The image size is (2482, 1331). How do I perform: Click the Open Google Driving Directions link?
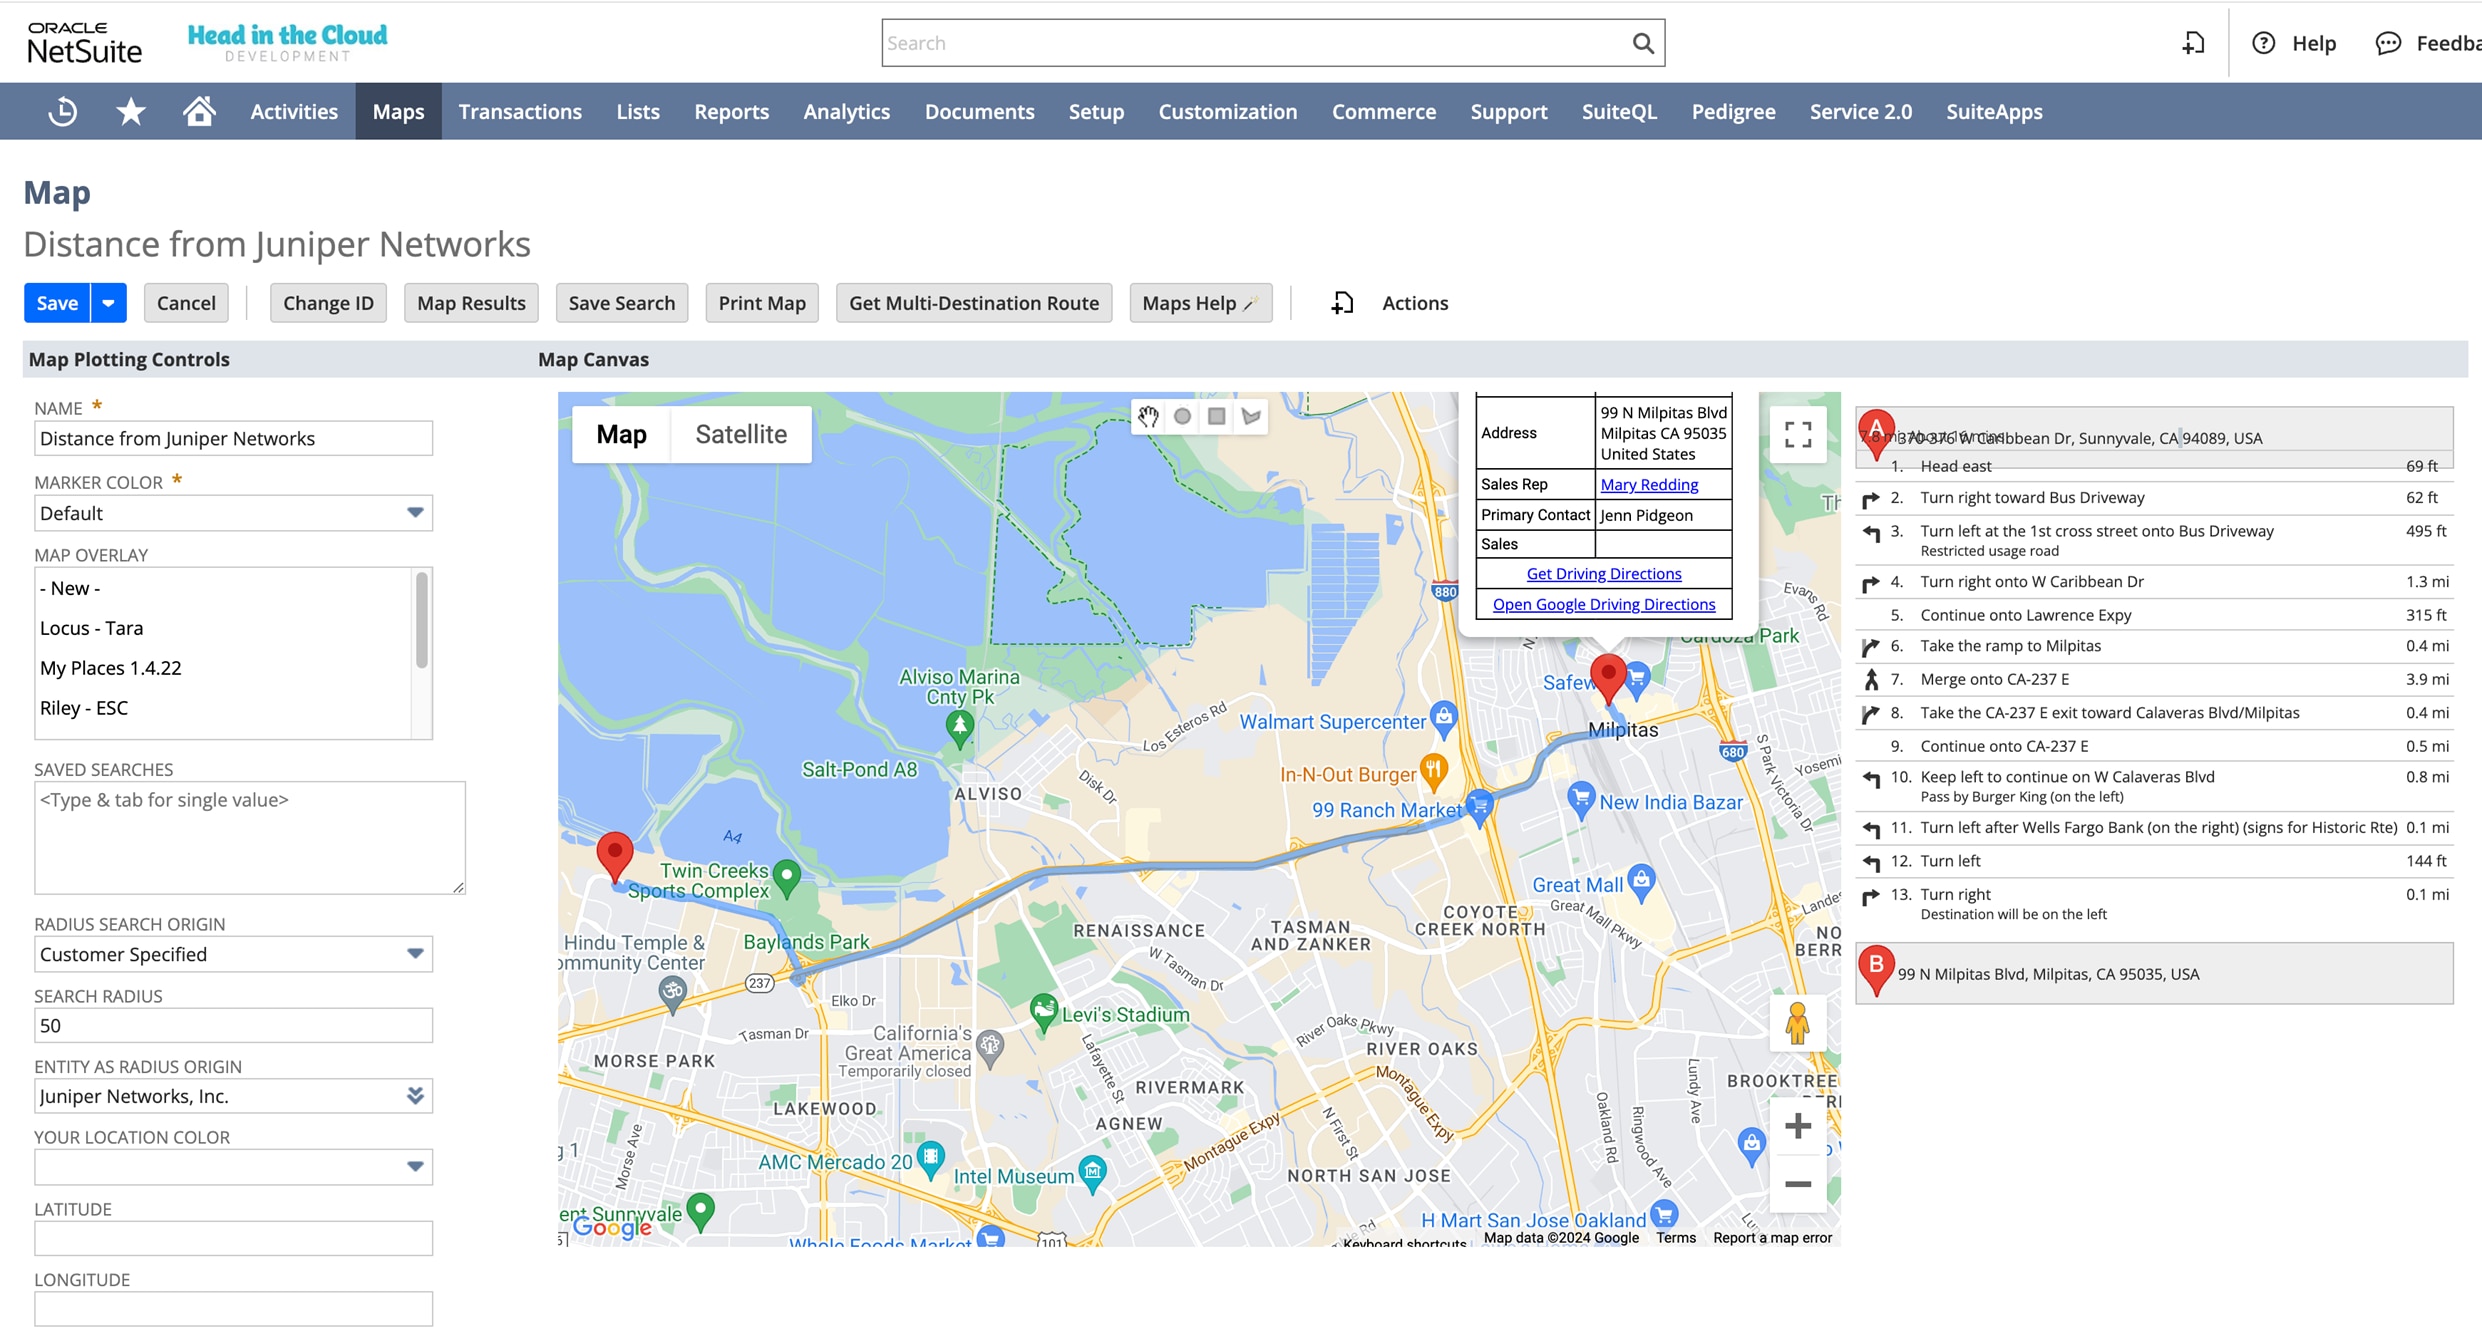(x=1603, y=604)
